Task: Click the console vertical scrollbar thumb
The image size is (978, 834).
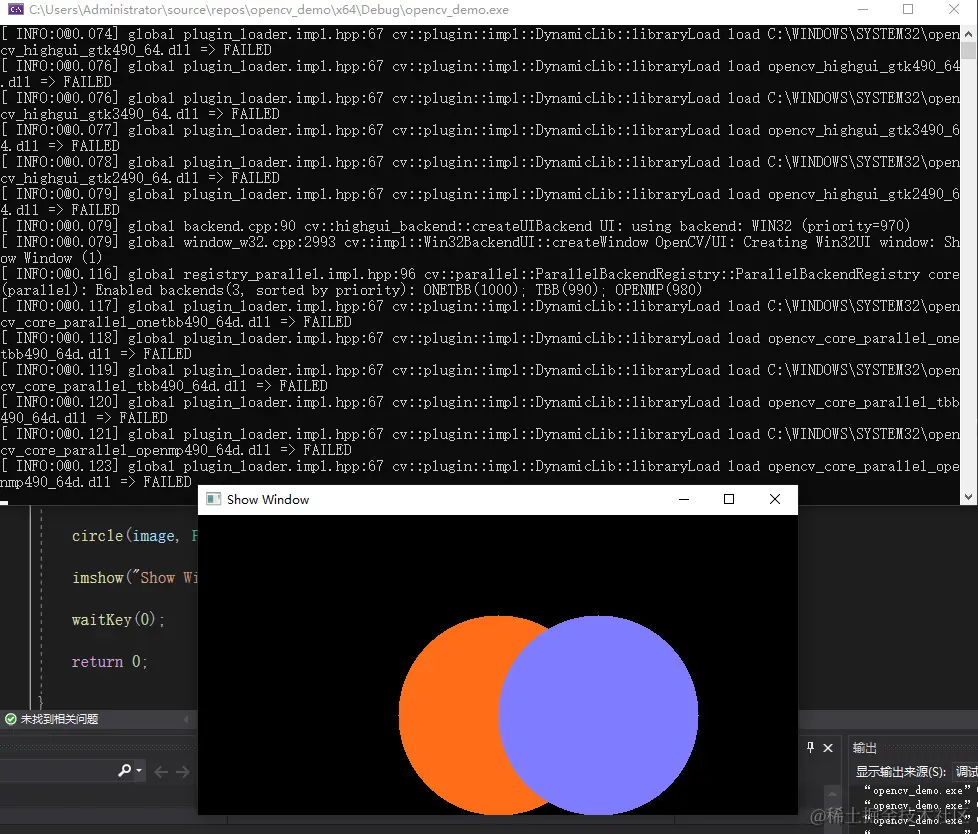Action: click(969, 50)
